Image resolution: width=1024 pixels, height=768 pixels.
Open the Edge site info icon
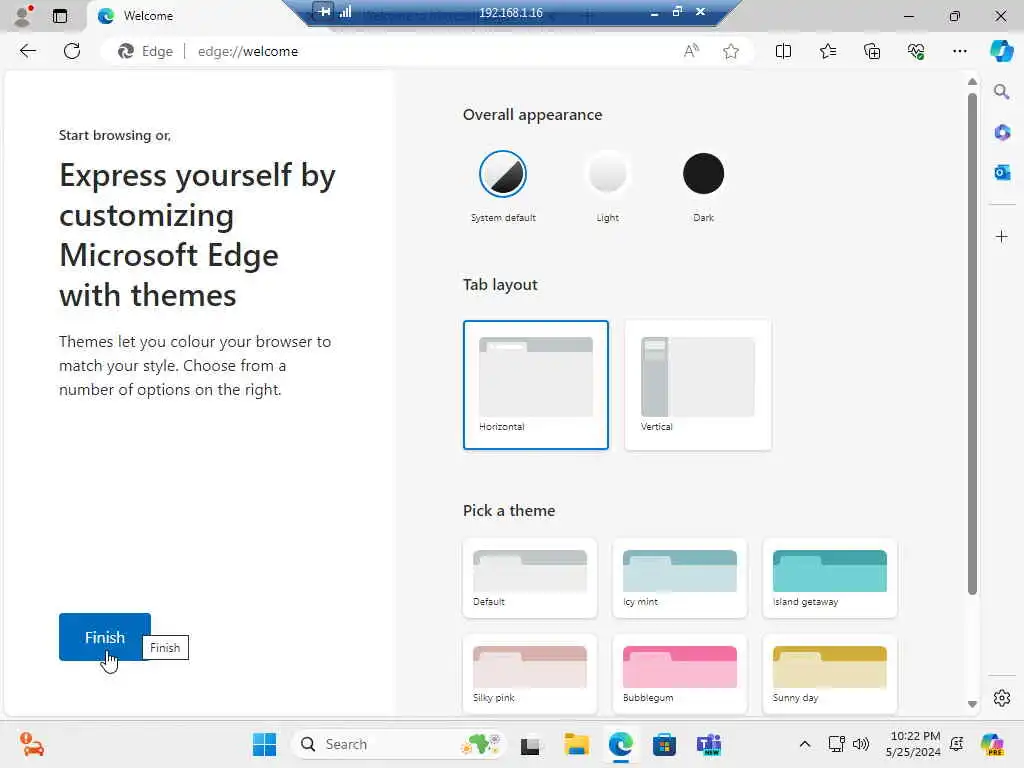click(x=144, y=51)
